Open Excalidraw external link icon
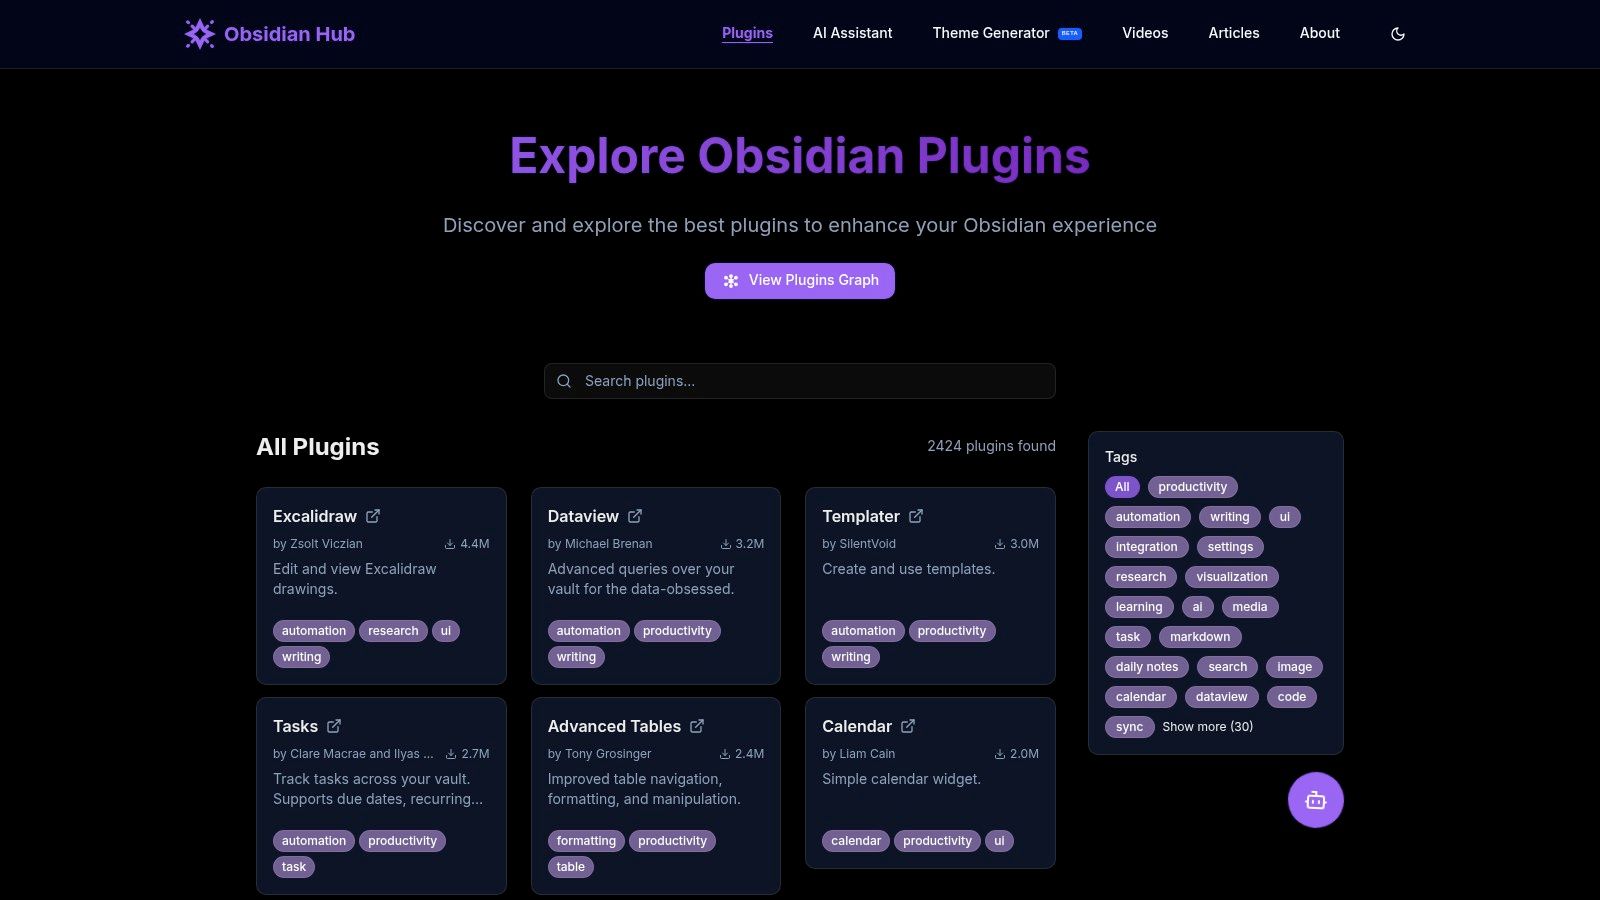1600x900 pixels. click(x=373, y=516)
